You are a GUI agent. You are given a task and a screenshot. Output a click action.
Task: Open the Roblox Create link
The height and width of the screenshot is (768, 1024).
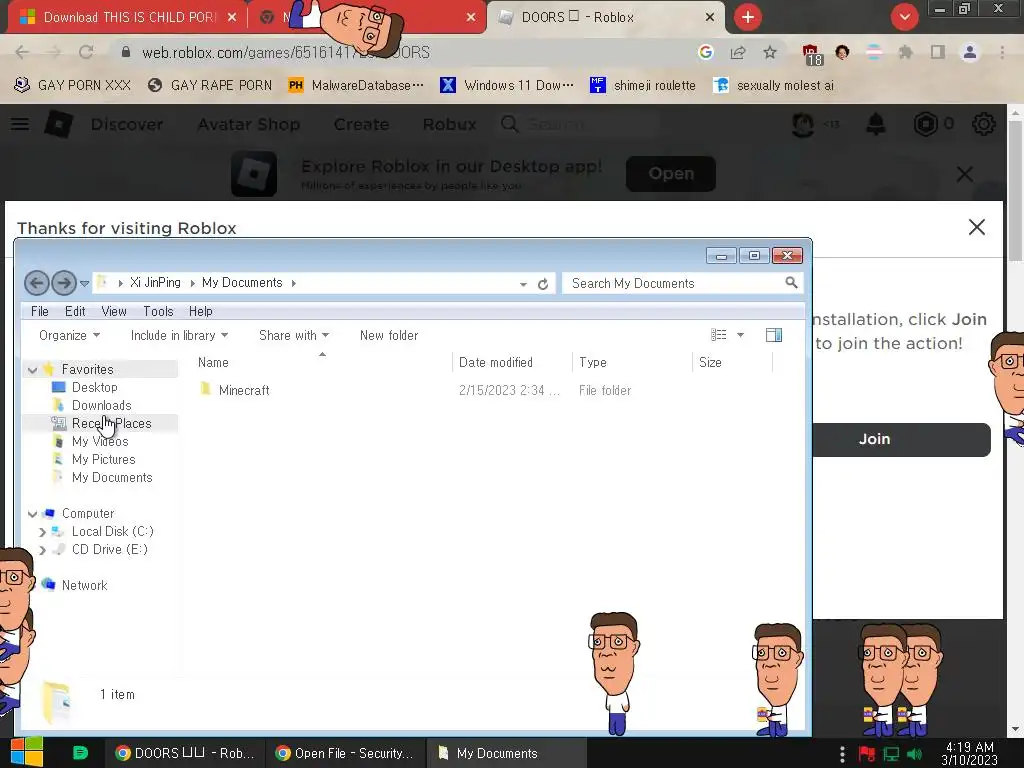[x=361, y=124]
